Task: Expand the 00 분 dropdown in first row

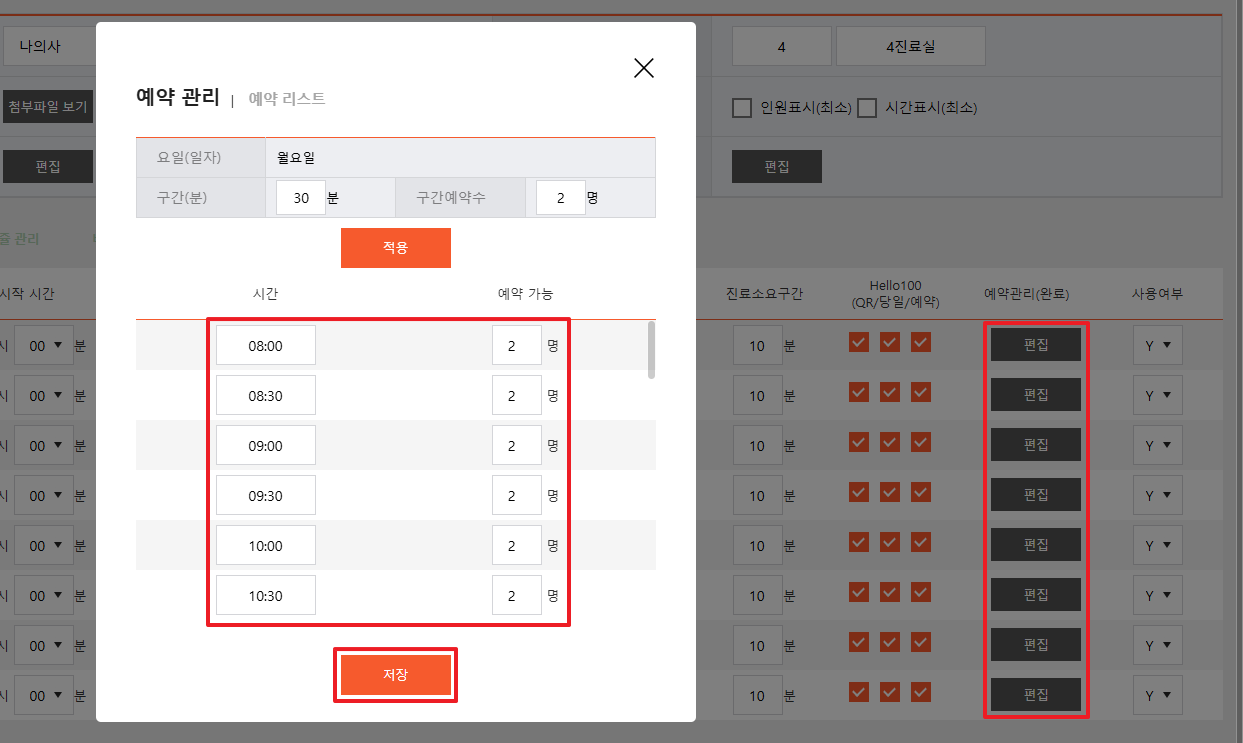Action: click(x=44, y=345)
